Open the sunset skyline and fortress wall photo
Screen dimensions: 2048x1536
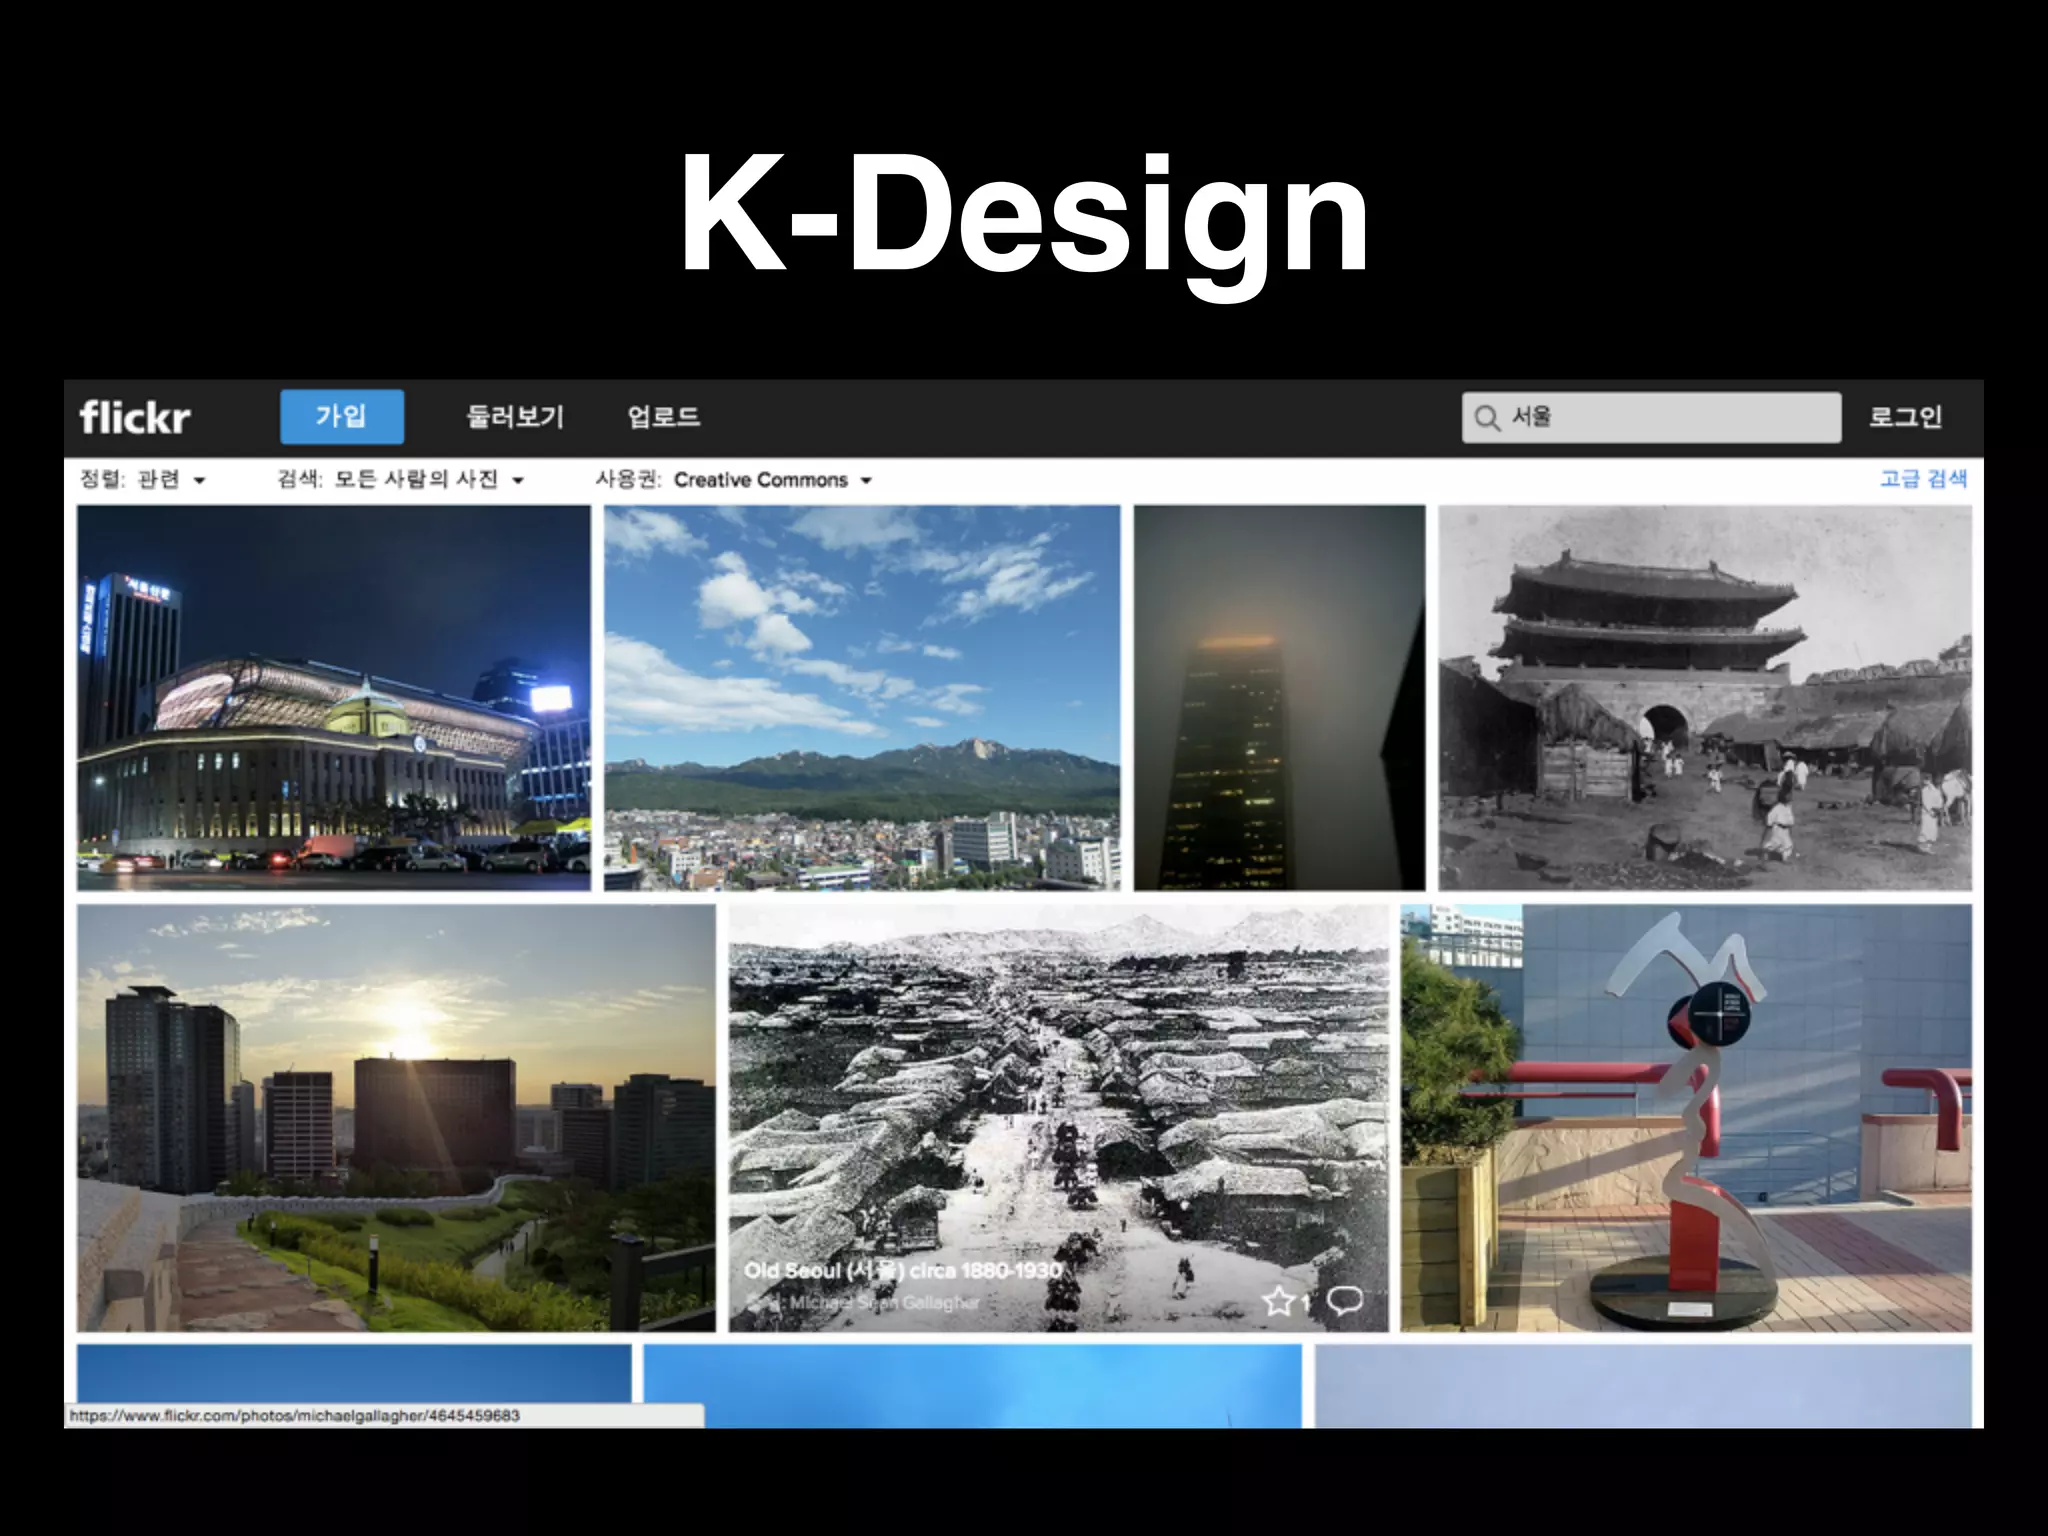[x=397, y=1118]
